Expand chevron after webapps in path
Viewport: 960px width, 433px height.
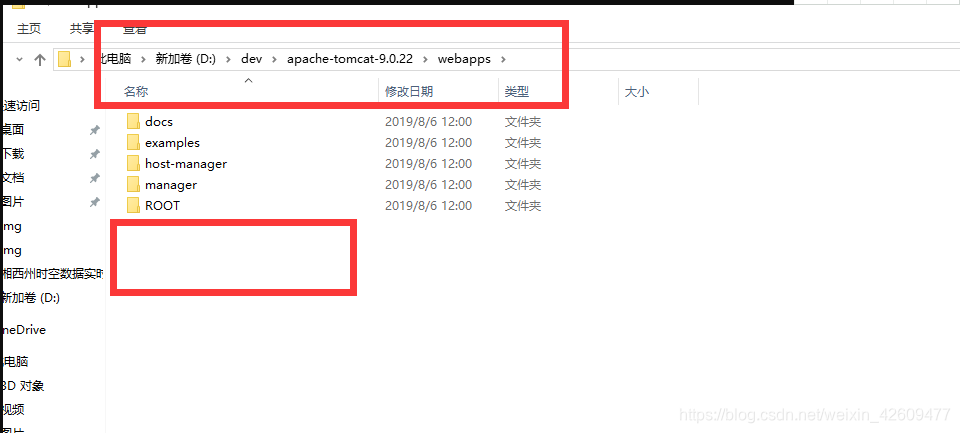click(504, 59)
